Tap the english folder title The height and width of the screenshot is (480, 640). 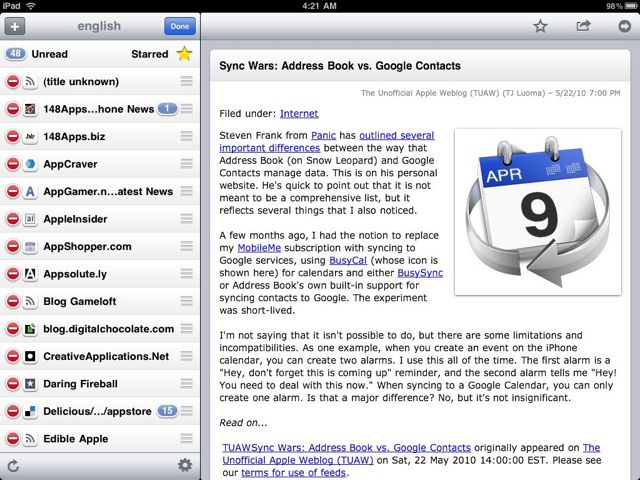pyautogui.click(x=99, y=26)
